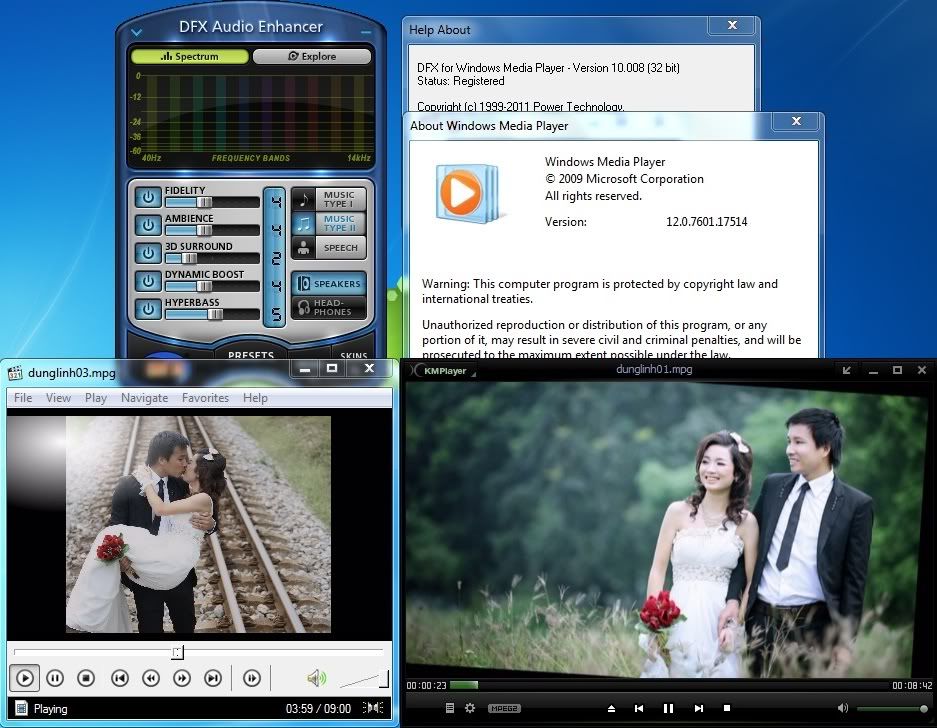Click the 03:59 / 09:00 time display
The image size is (937, 728).
click(318, 709)
